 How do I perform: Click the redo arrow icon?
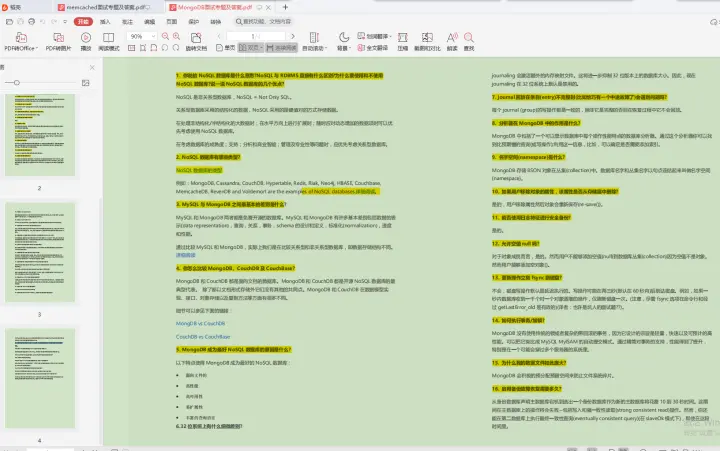[x=54, y=22]
